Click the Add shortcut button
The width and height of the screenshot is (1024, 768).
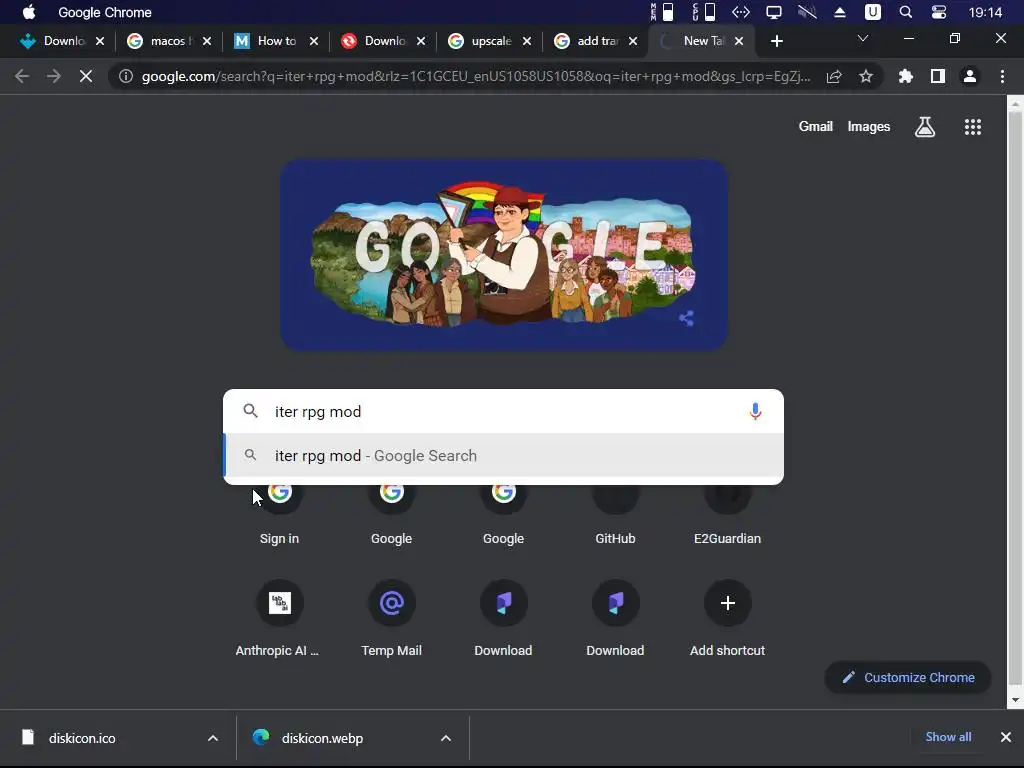(728, 617)
